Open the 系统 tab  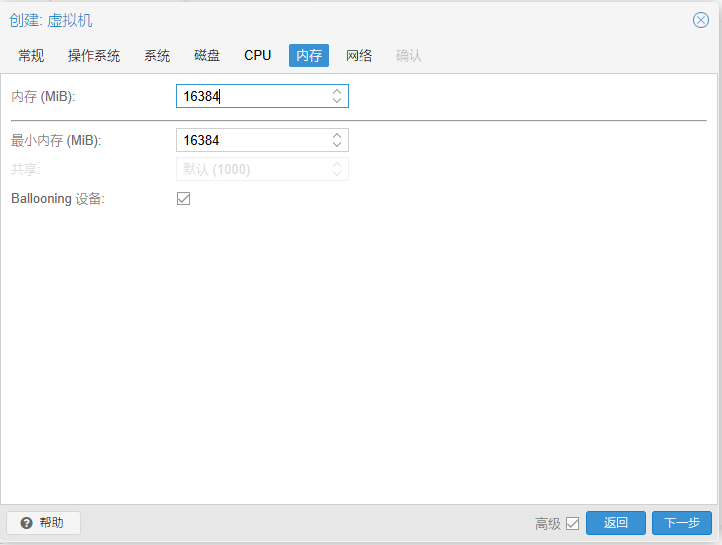click(157, 56)
